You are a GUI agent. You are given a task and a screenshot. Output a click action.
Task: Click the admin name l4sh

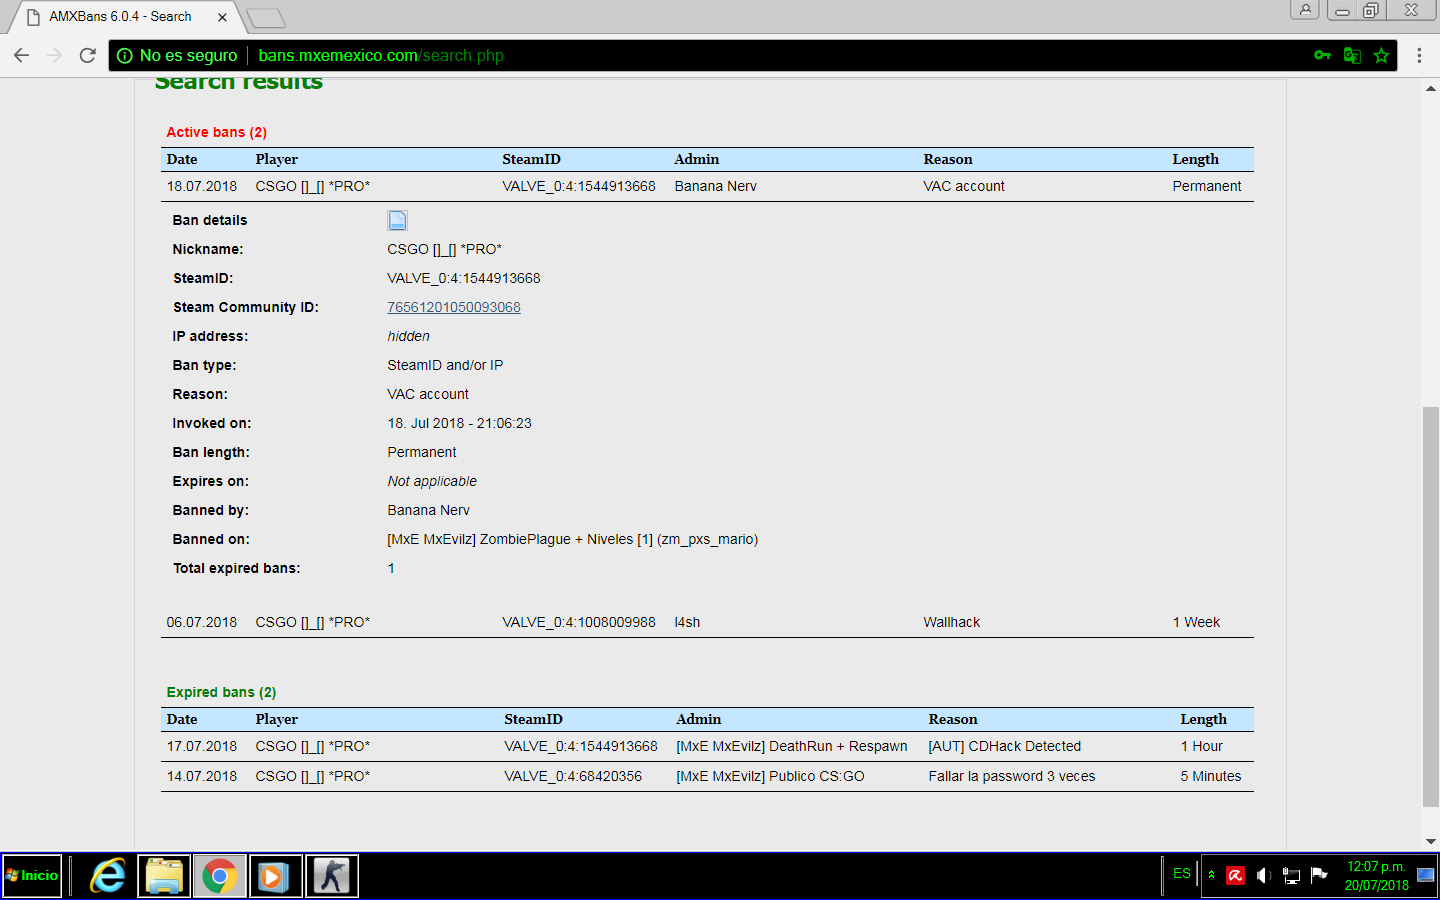(687, 622)
